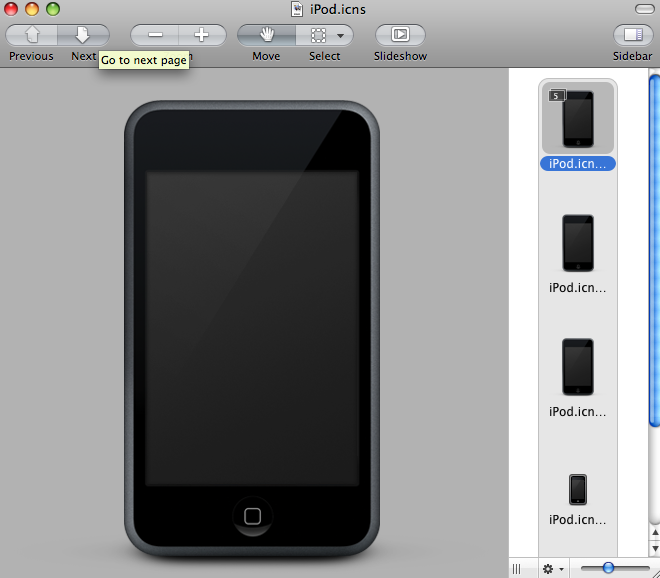Select the first iPod.icns thumbnail with badge 5
660x578 pixels.
tap(578, 118)
